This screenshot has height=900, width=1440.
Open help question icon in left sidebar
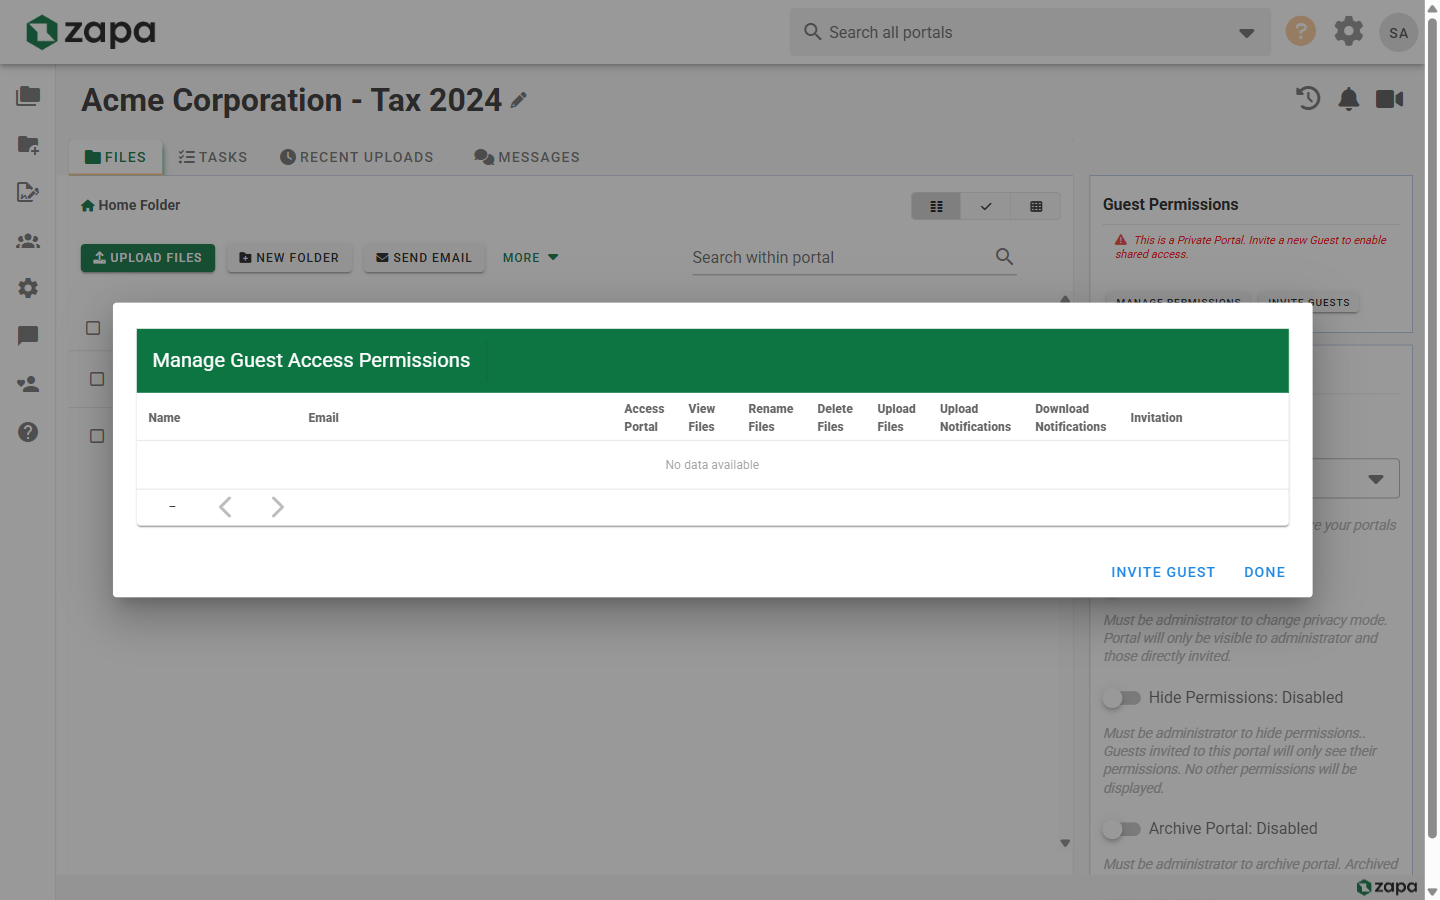tap(28, 432)
